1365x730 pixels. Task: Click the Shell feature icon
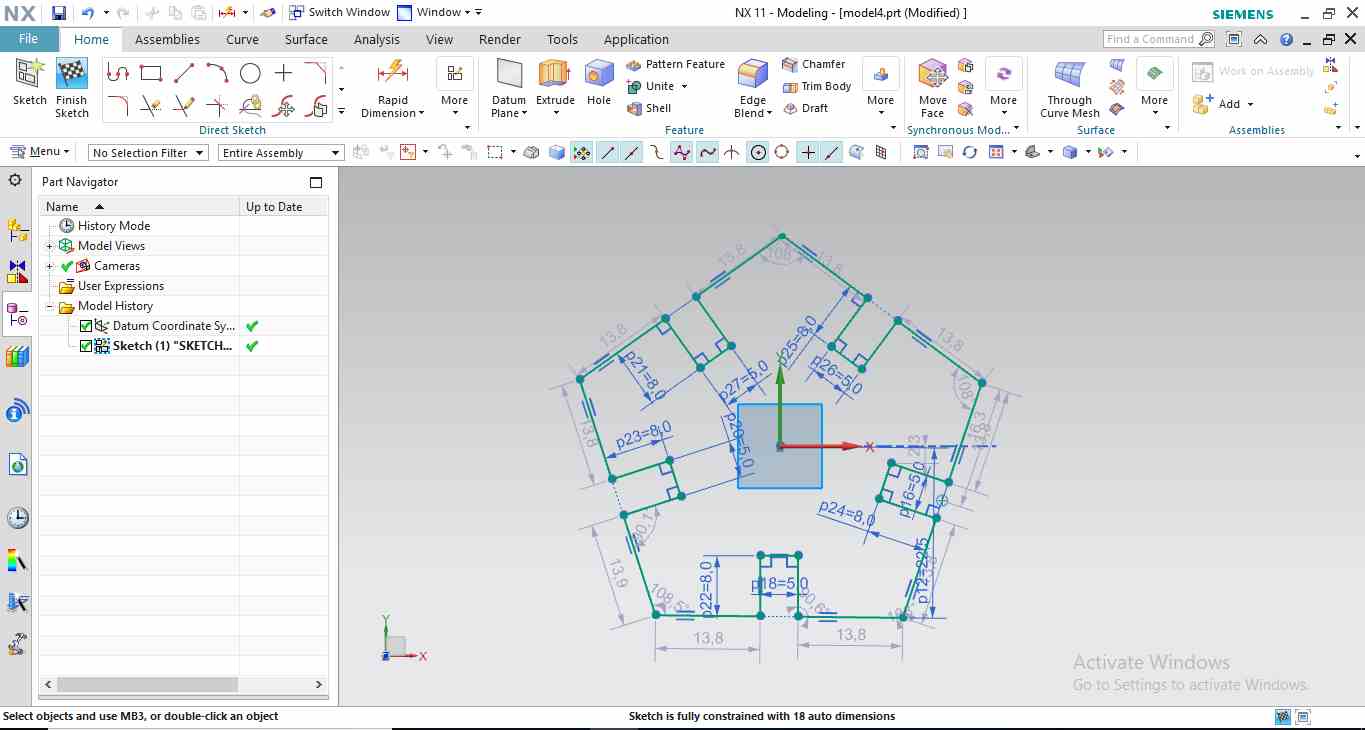click(x=633, y=108)
